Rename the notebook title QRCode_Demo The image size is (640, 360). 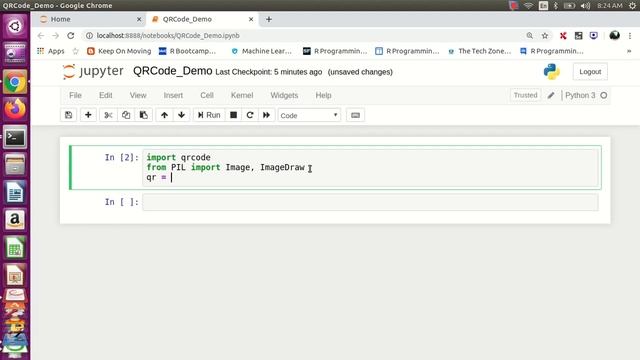pos(173,71)
